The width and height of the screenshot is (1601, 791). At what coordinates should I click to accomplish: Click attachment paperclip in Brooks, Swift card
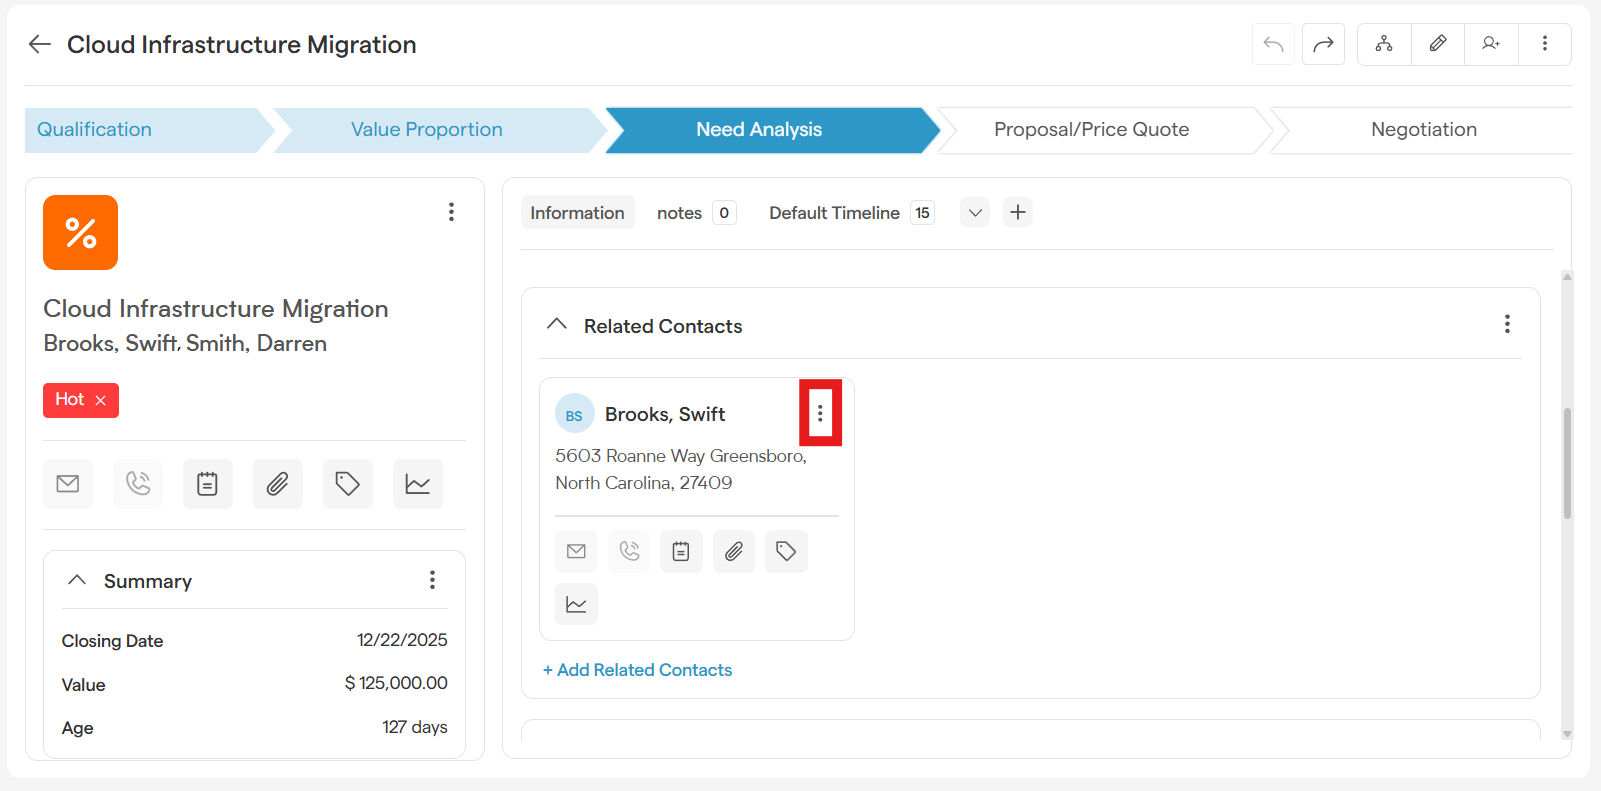tap(733, 551)
